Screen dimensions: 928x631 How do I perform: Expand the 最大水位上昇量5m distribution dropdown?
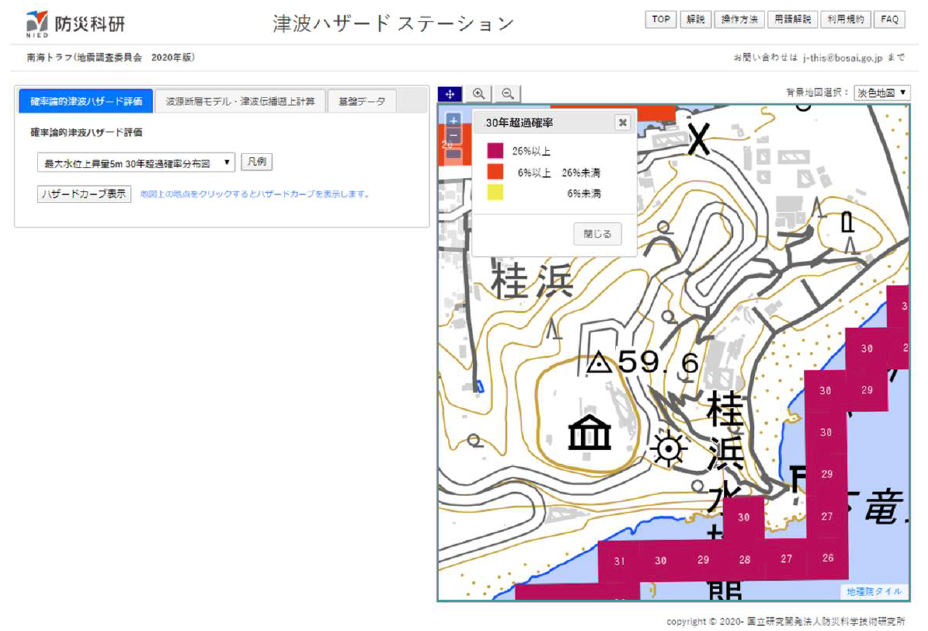pos(136,162)
